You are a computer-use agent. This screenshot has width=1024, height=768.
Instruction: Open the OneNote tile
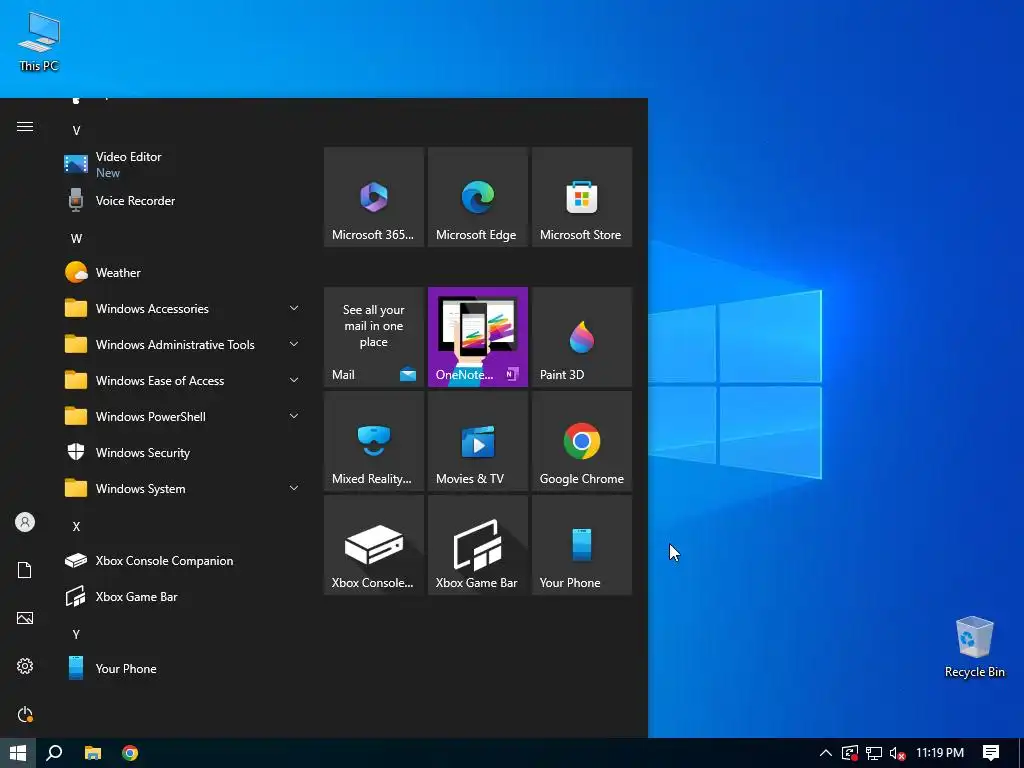[x=477, y=337]
